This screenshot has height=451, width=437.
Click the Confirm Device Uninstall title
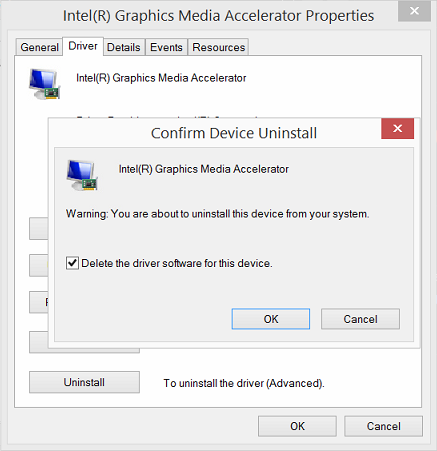234,133
